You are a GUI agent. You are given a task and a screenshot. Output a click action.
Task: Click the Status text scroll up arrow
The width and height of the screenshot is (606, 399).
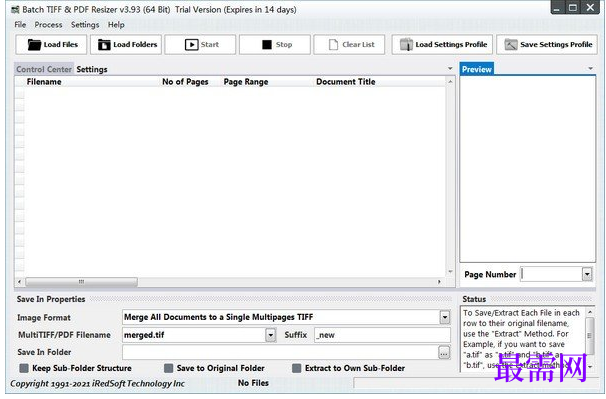point(590,312)
